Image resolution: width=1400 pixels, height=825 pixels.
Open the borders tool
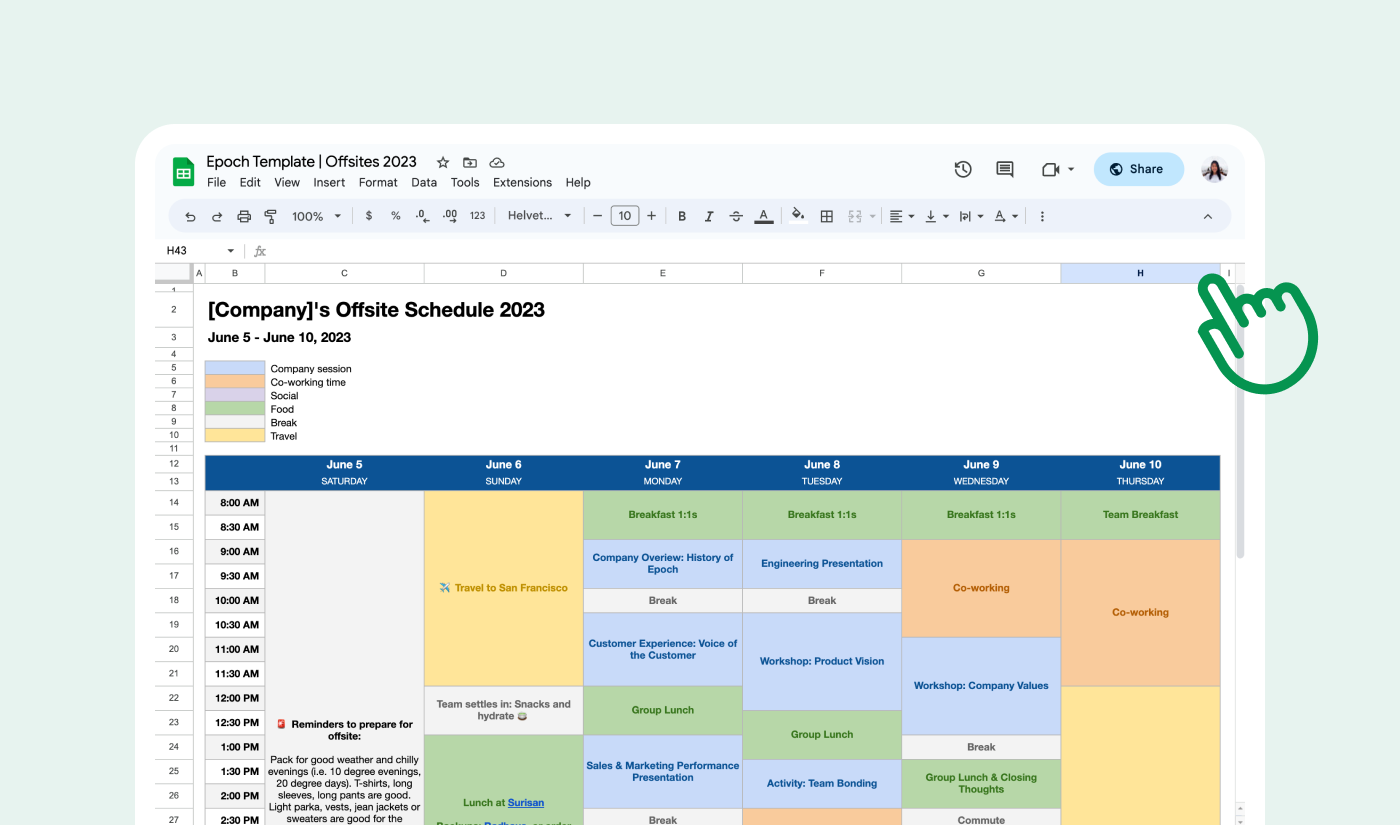tap(827, 216)
